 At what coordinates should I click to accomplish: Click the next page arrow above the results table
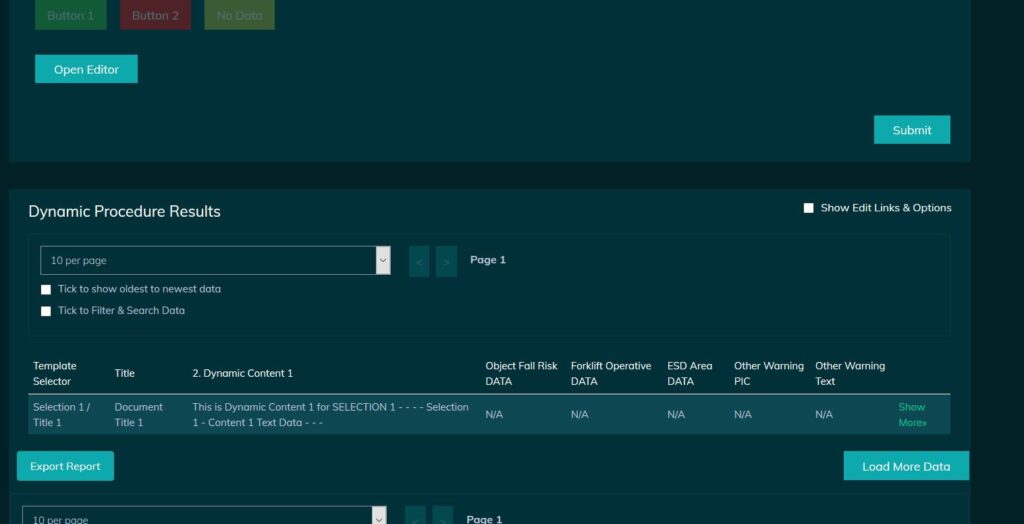[446, 261]
